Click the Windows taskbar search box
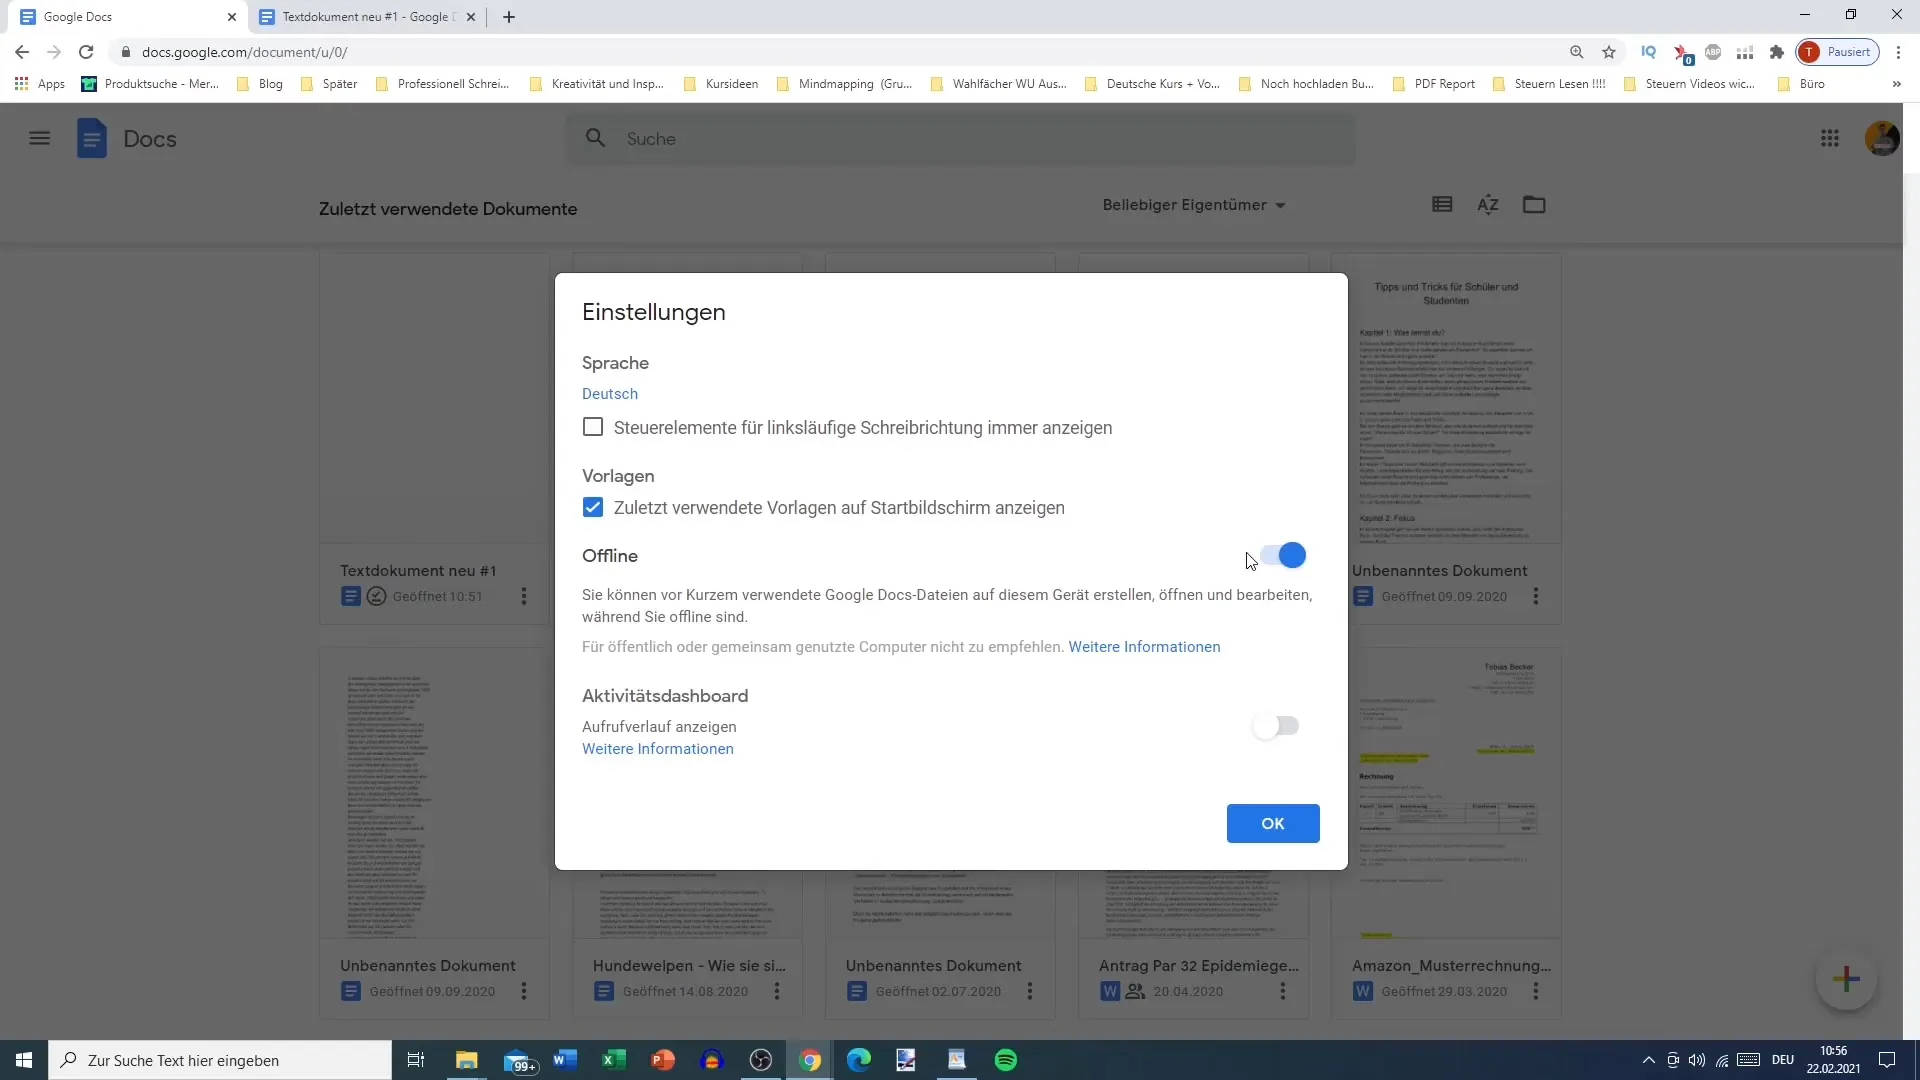This screenshot has height=1080, width=1920. [220, 1060]
